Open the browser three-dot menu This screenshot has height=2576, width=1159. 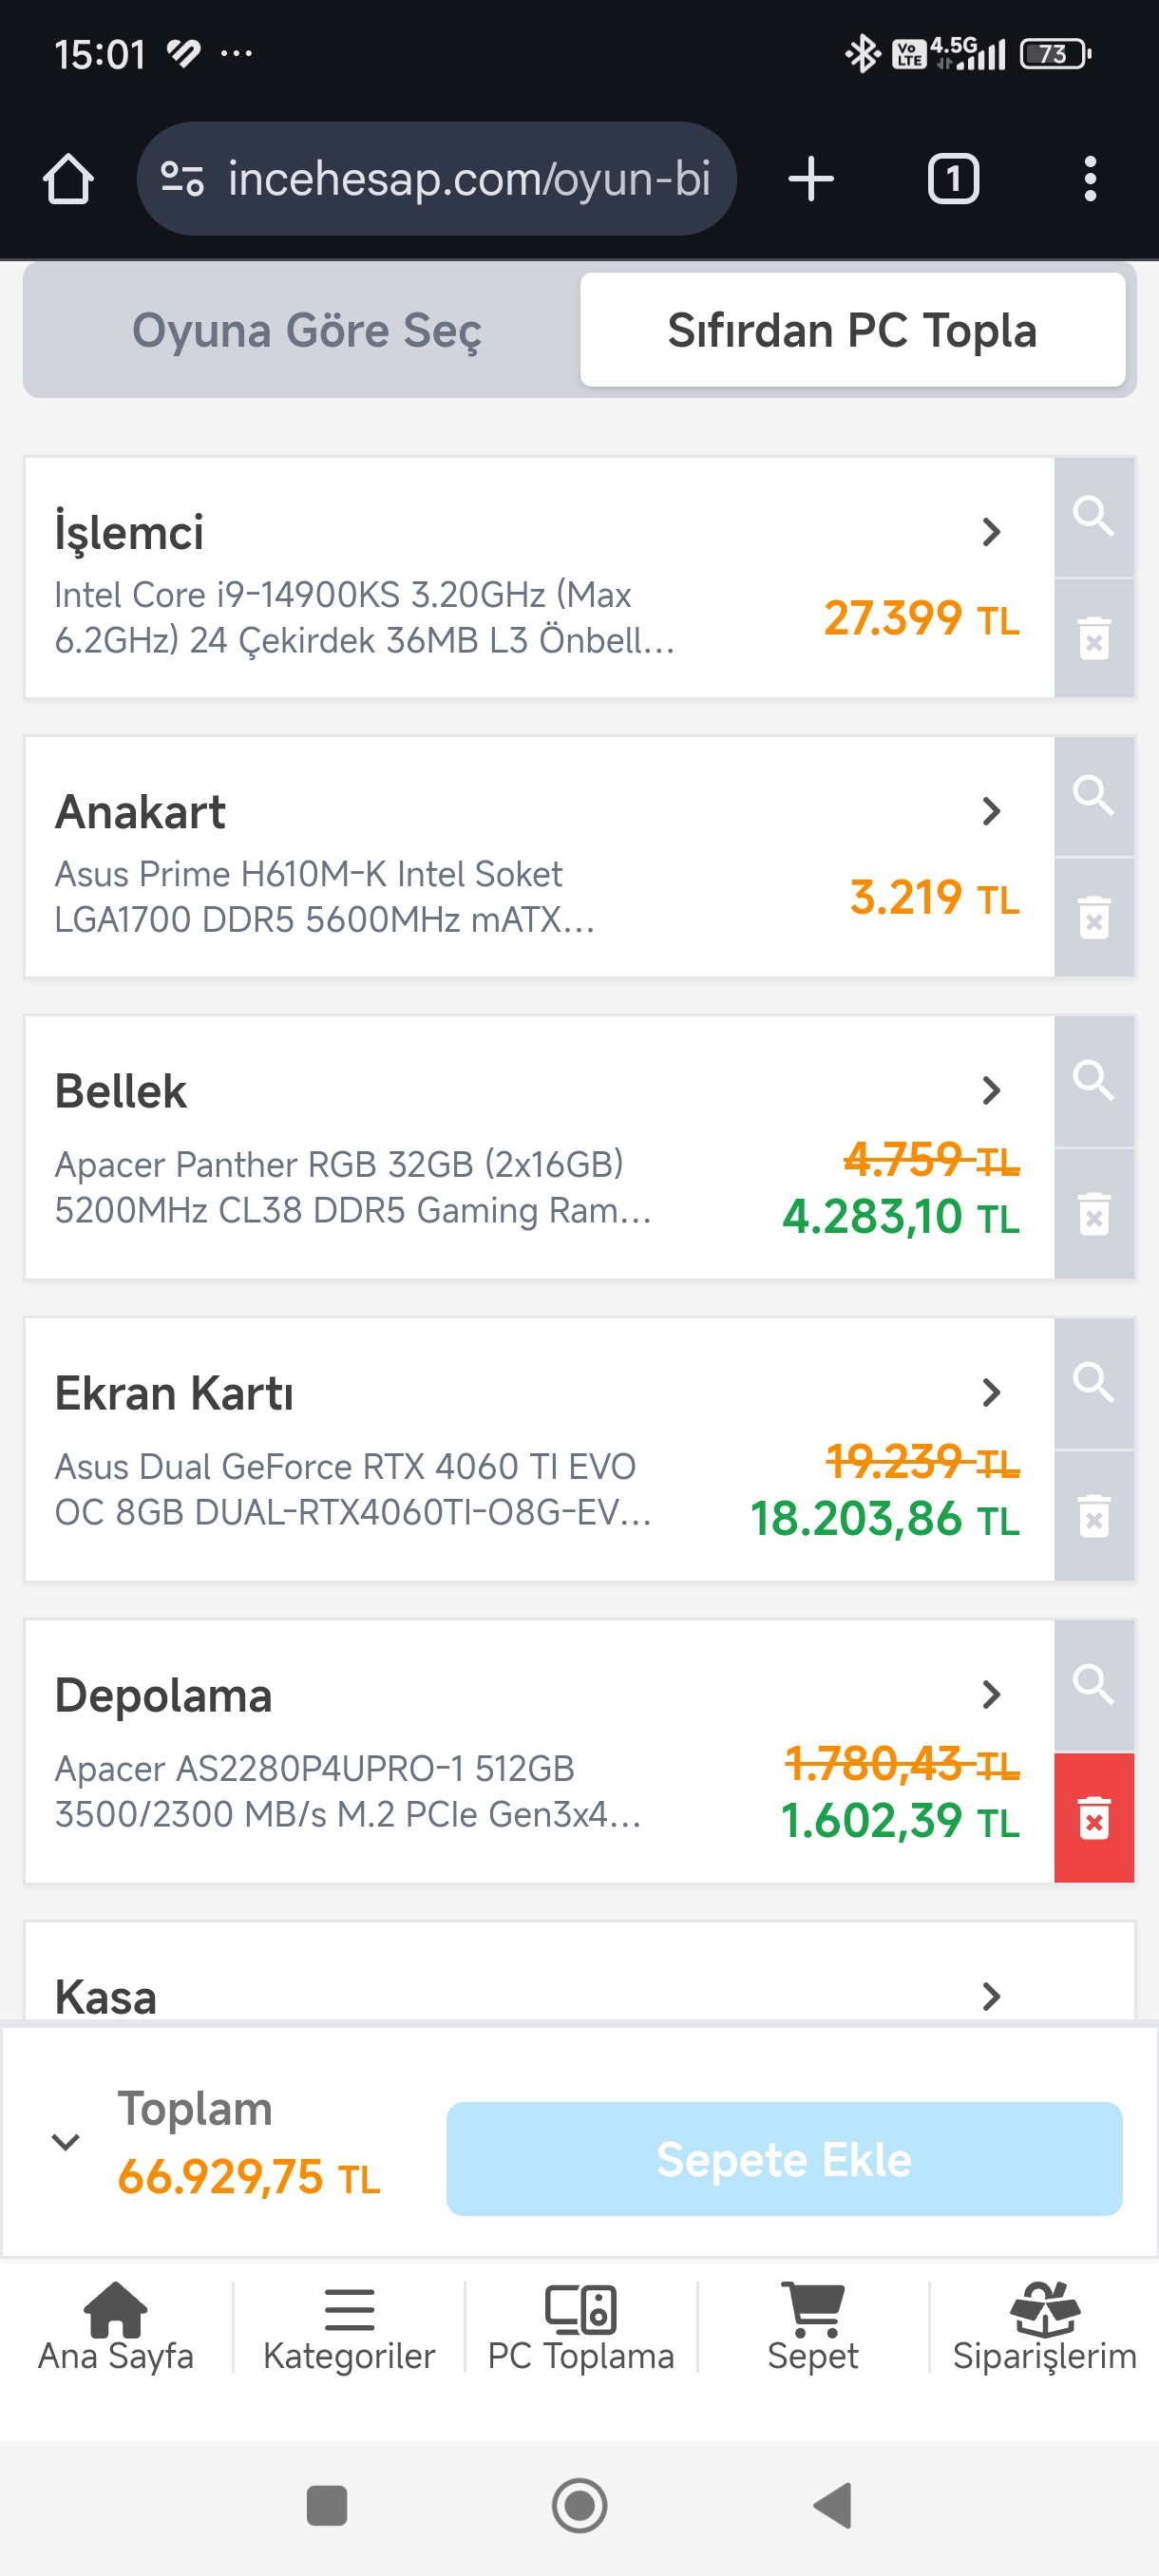(1089, 179)
